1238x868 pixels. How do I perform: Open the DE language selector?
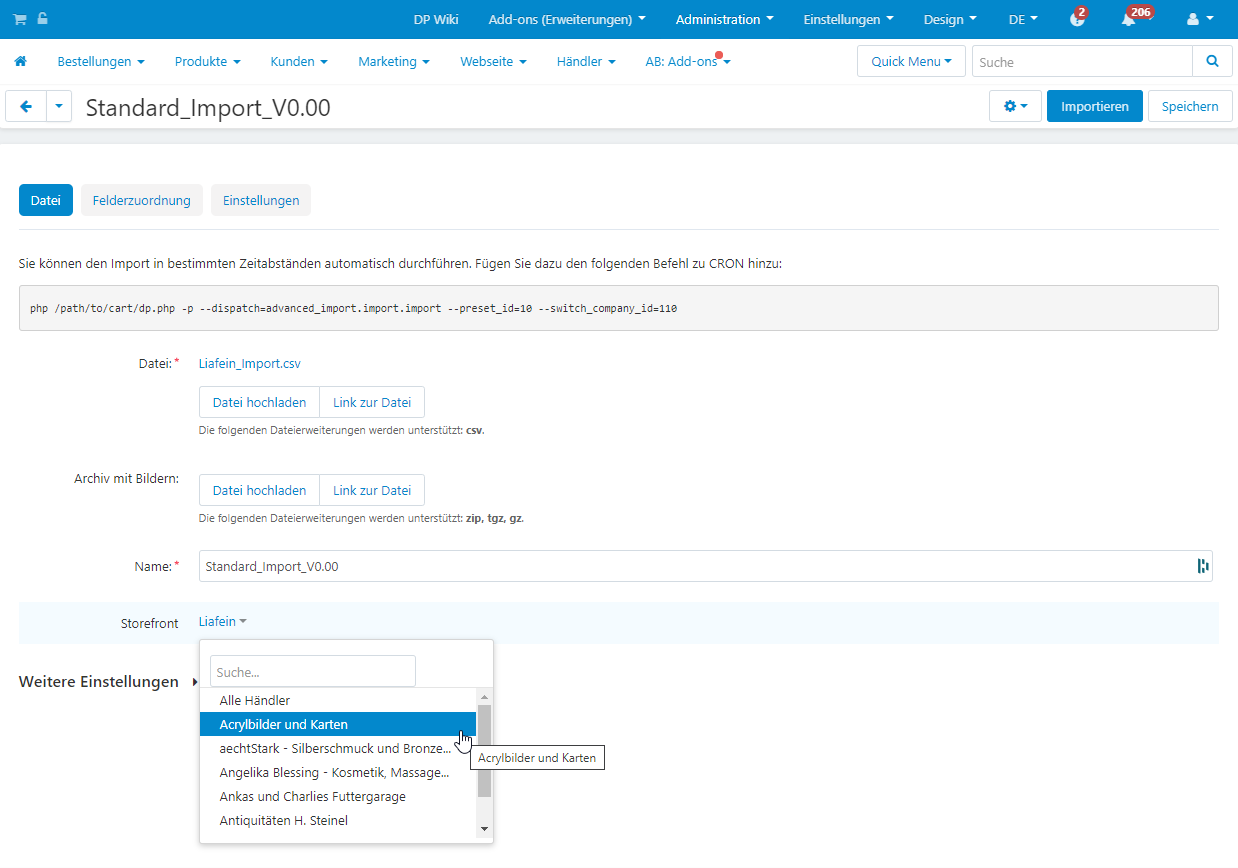click(1023, 19)
